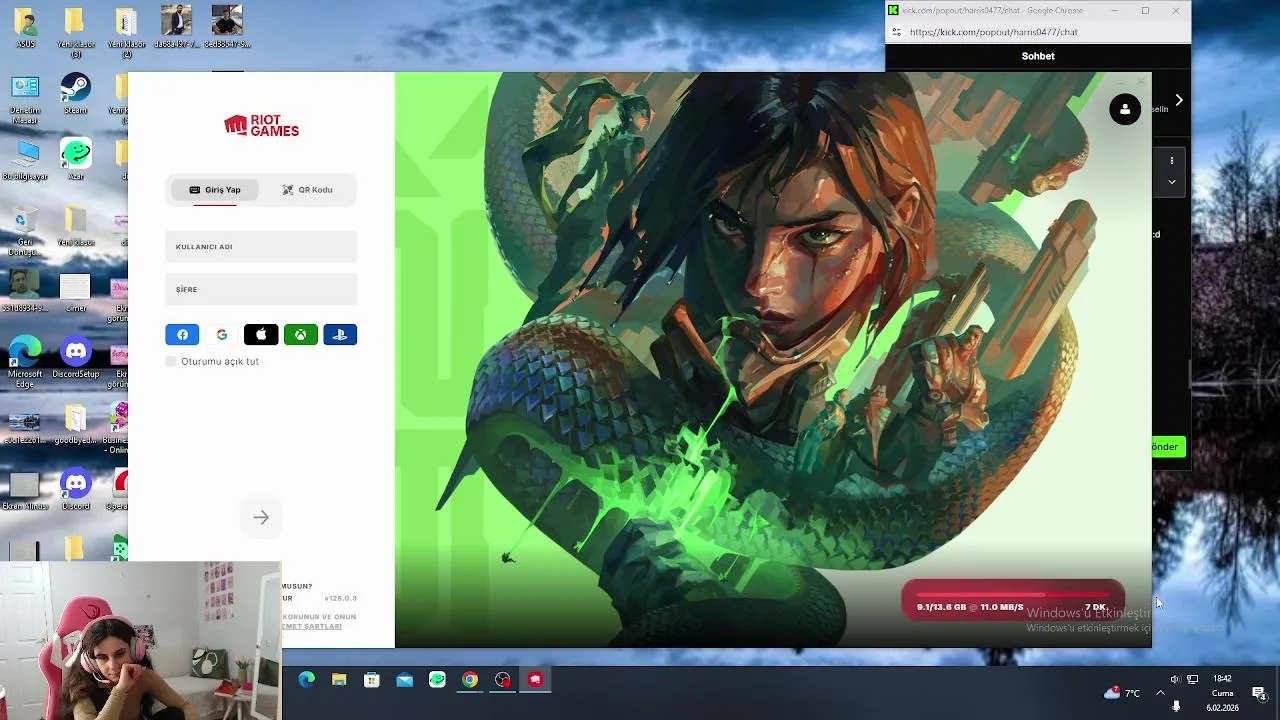The height and width of the screenshot is (720, 1280).
Task: Click the webcam overlay thumbnail
Action: point(140,641)
